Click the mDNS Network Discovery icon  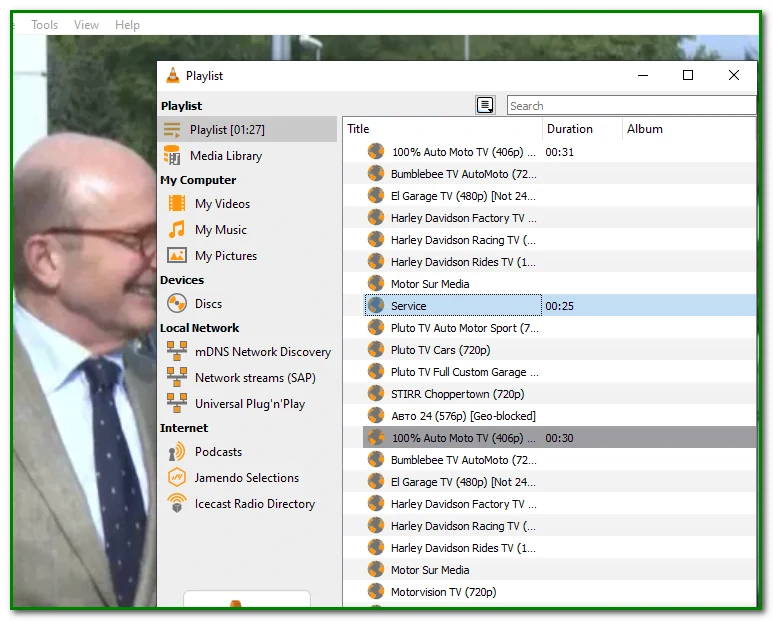pos(176,351)
